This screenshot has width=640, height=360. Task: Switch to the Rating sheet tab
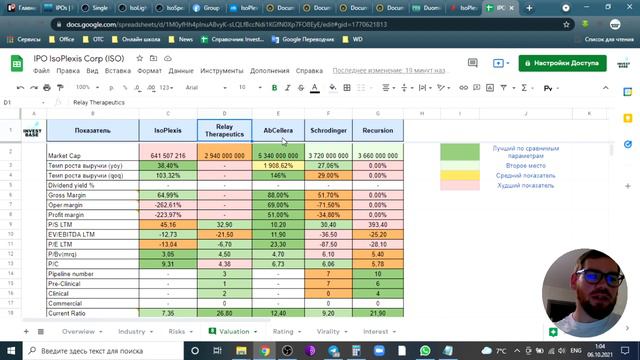click(283, 331)
